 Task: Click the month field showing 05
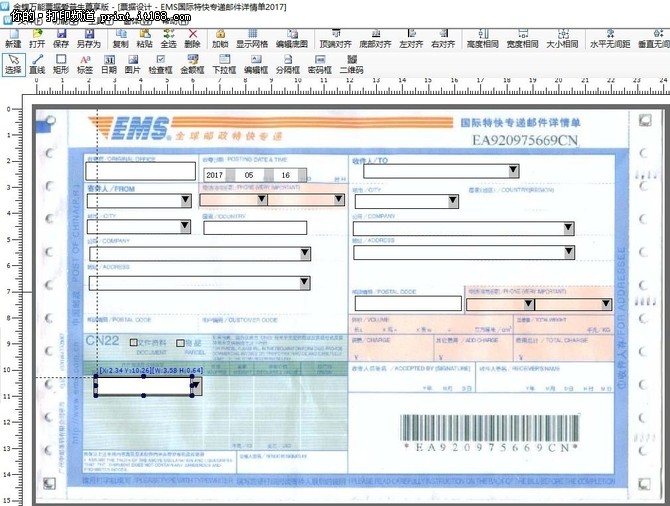point(249,175)
